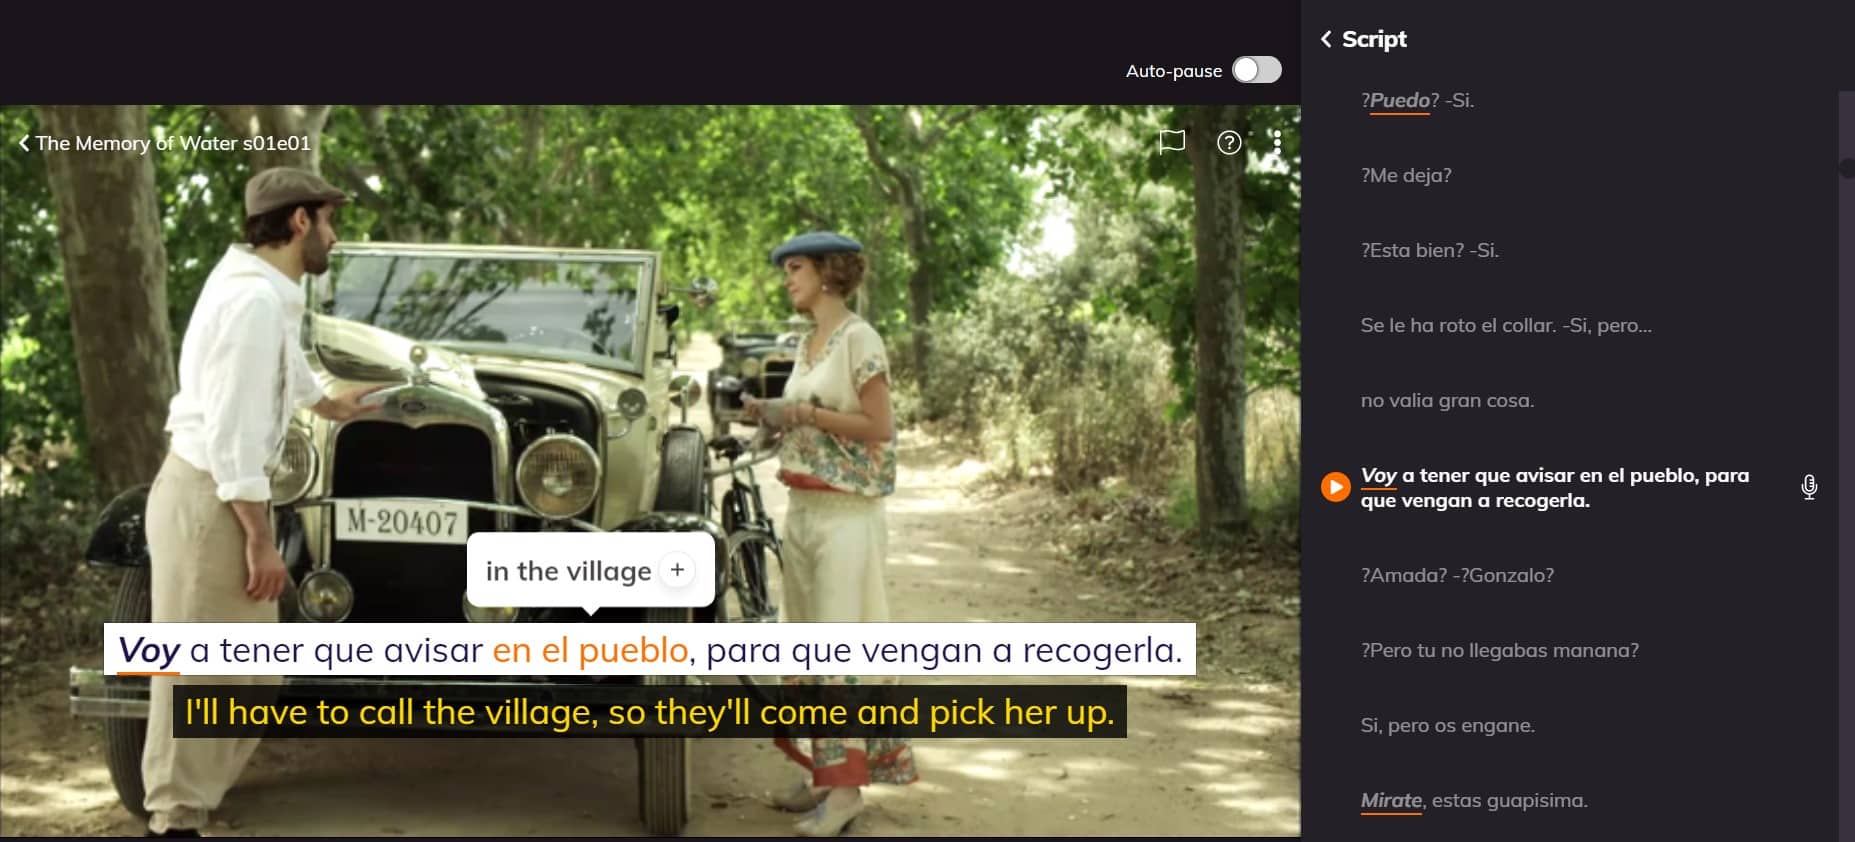Add 'in the village' with plus button
This screenshot has height=842, width=1855.
[677, 570]
